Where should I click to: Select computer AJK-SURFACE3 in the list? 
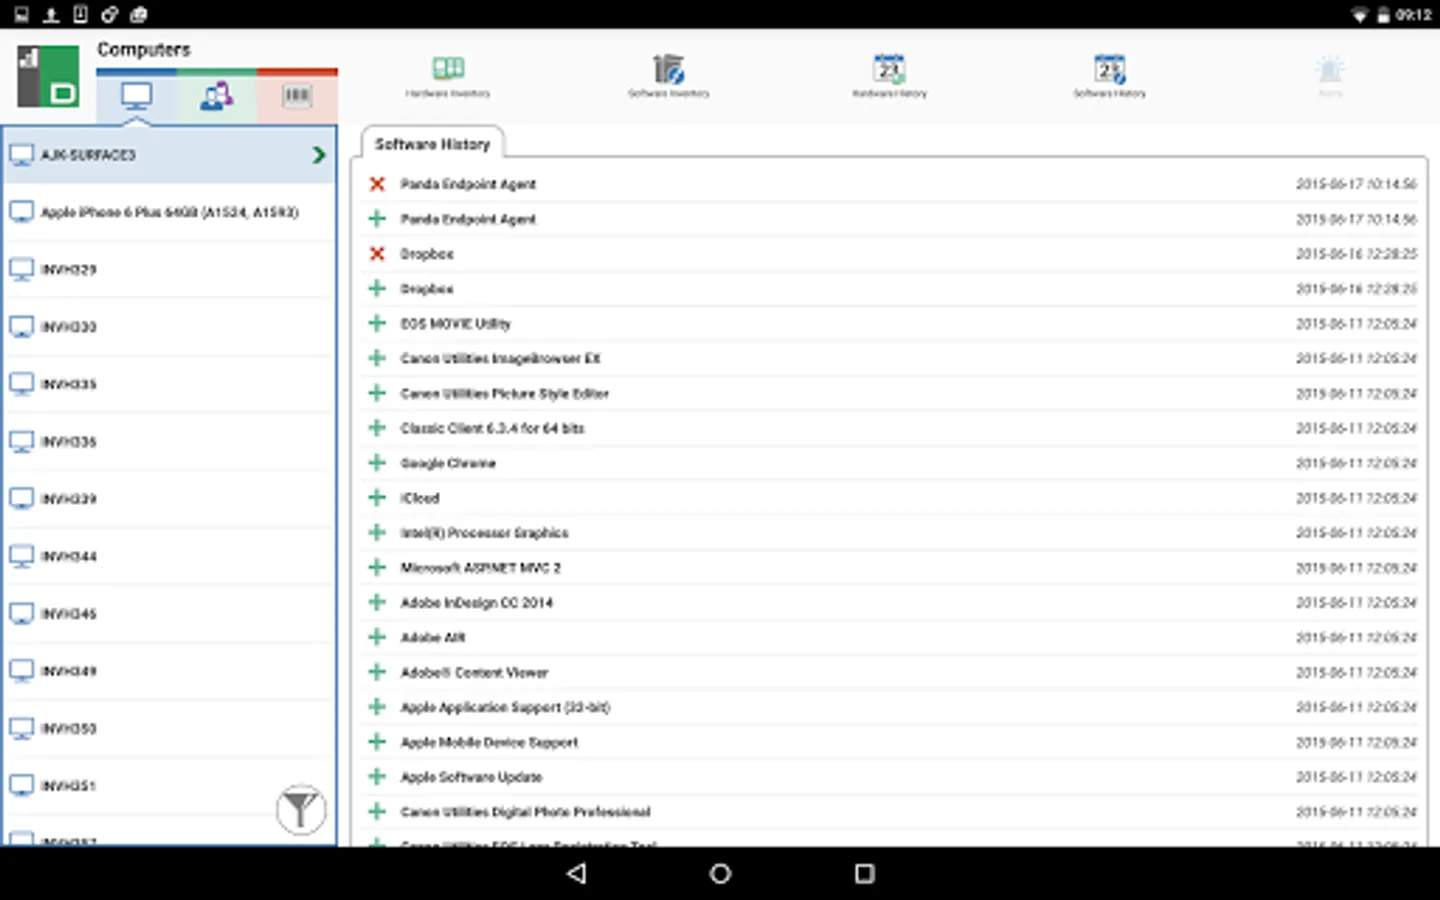click(x=170, y=155)
